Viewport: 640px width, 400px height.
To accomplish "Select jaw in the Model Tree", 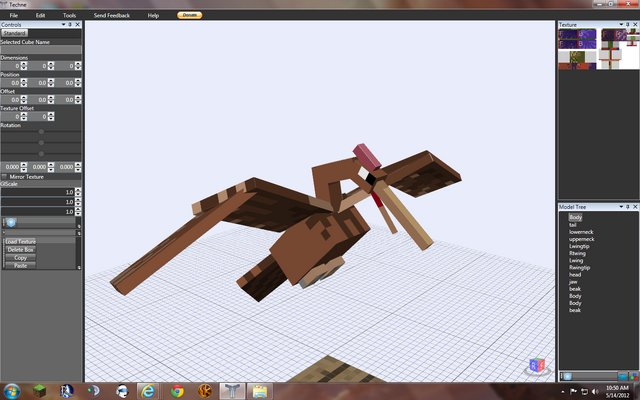I will coord(573,282).
